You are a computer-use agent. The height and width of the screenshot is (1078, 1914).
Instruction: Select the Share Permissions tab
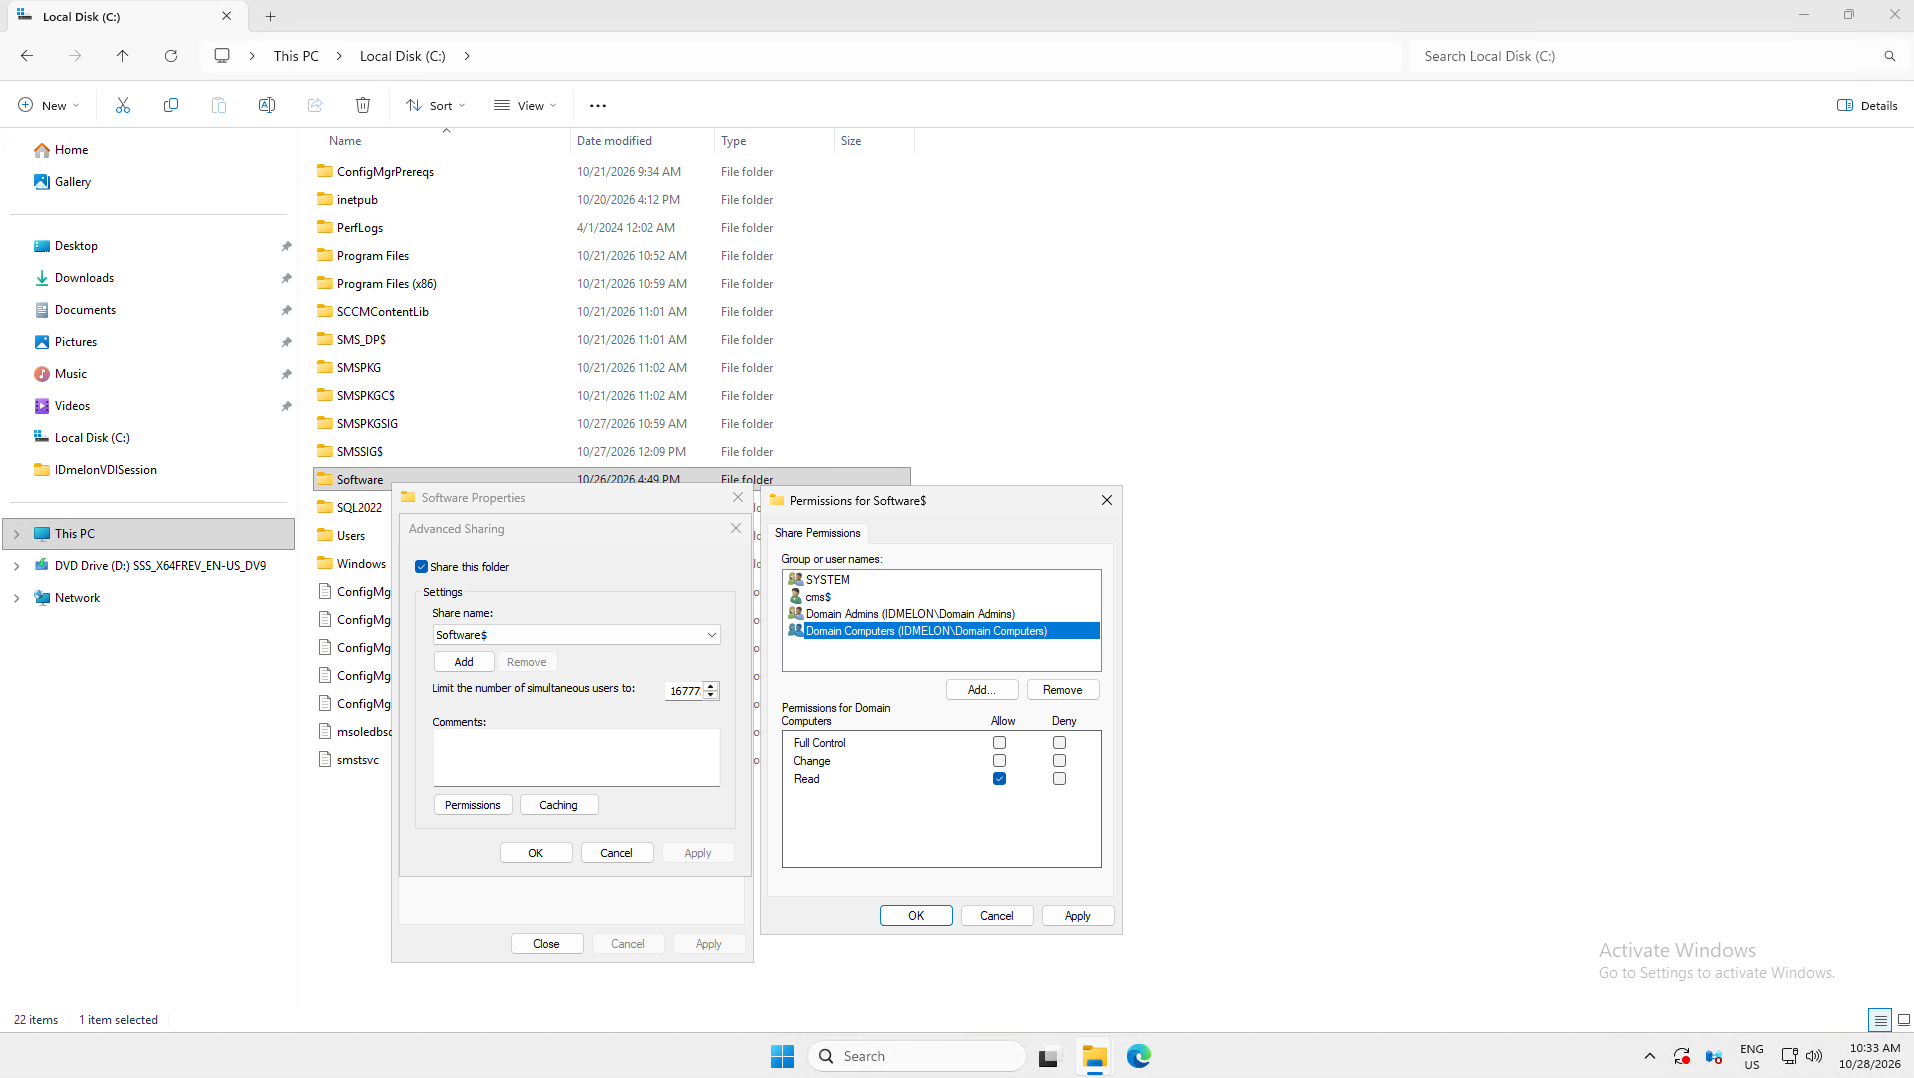click(x=817, y=533)
